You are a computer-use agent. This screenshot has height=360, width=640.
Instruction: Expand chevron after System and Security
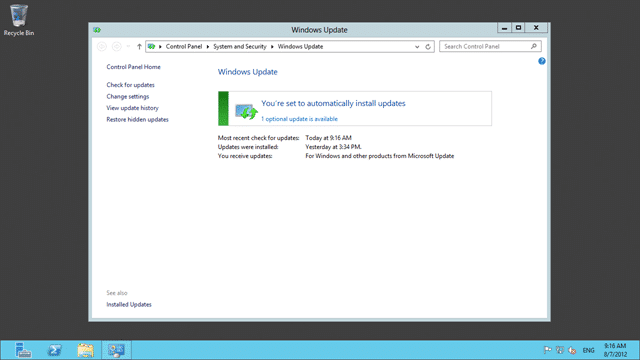pos(272,47)
